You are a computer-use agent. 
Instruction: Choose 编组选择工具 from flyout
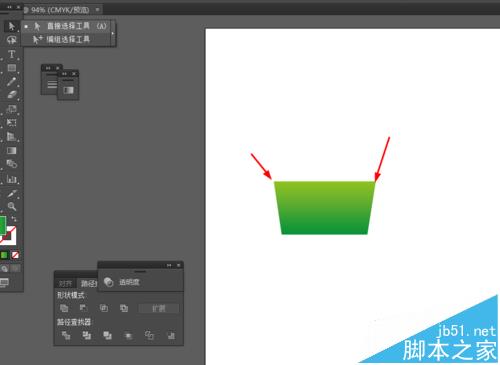click(x=66, y=40)
